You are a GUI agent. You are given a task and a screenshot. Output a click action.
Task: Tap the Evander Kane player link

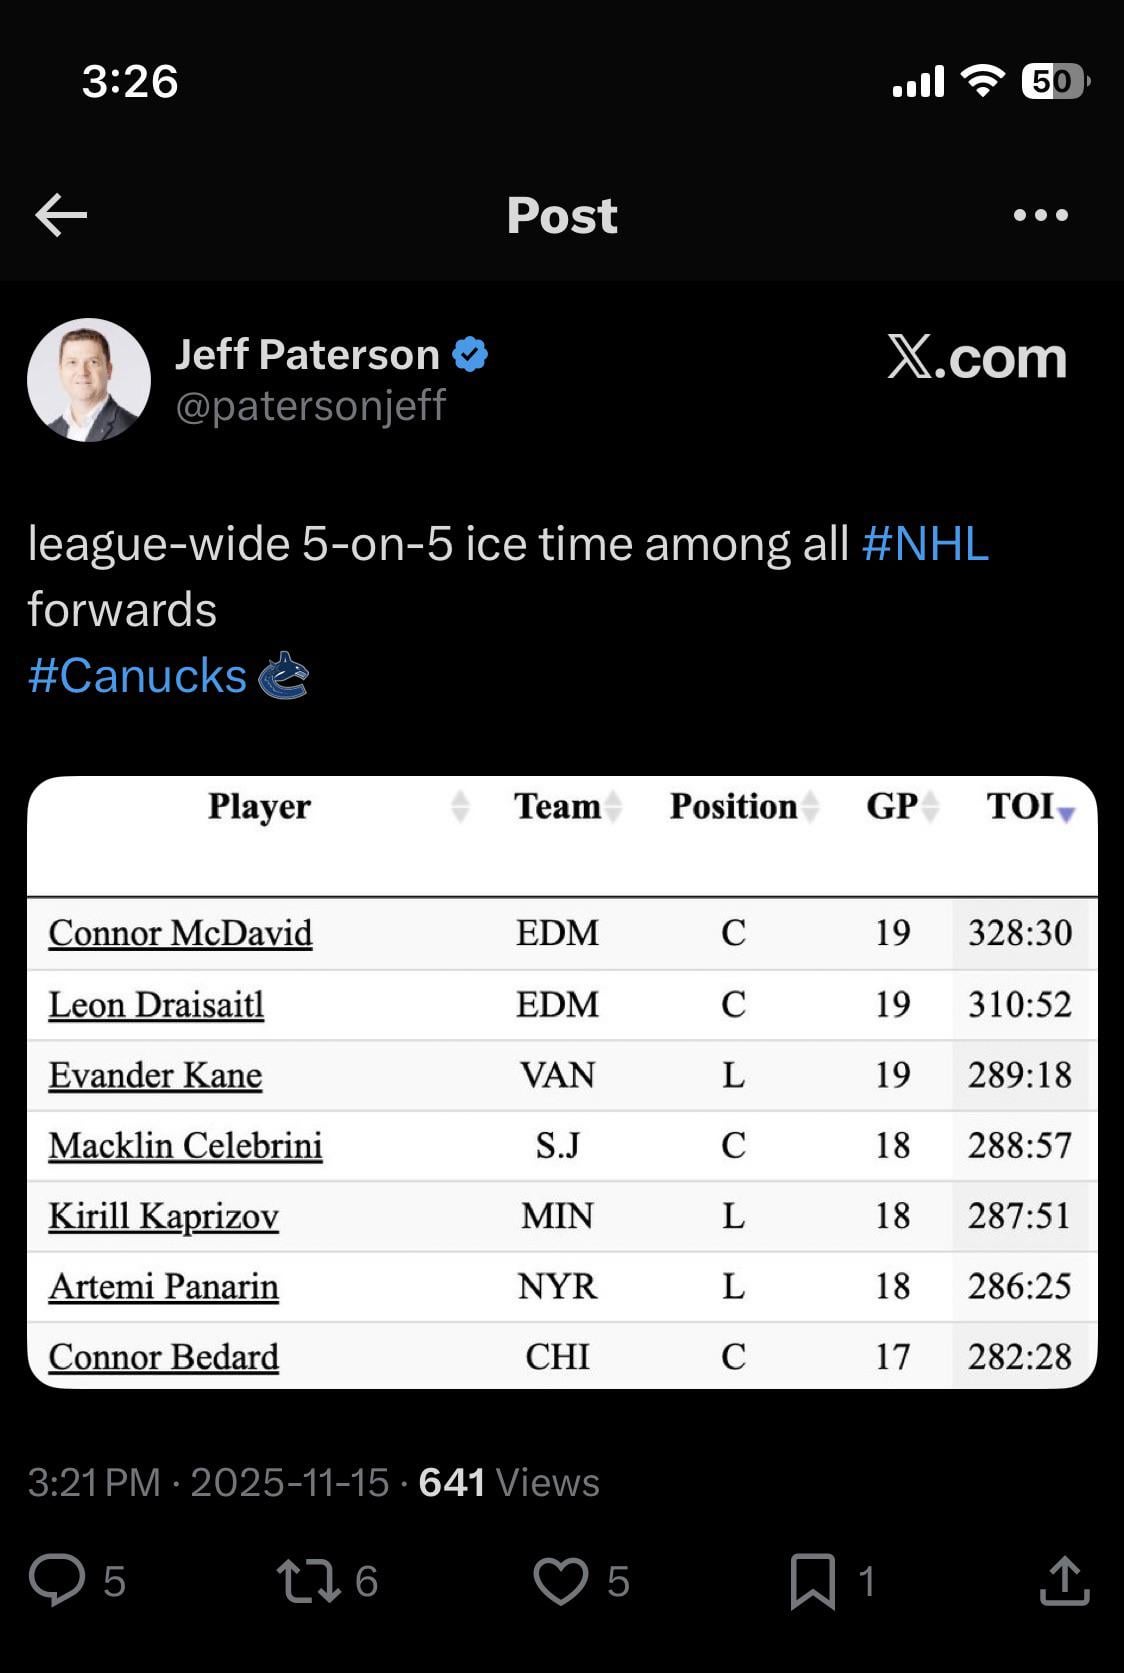coord(155,1075)
